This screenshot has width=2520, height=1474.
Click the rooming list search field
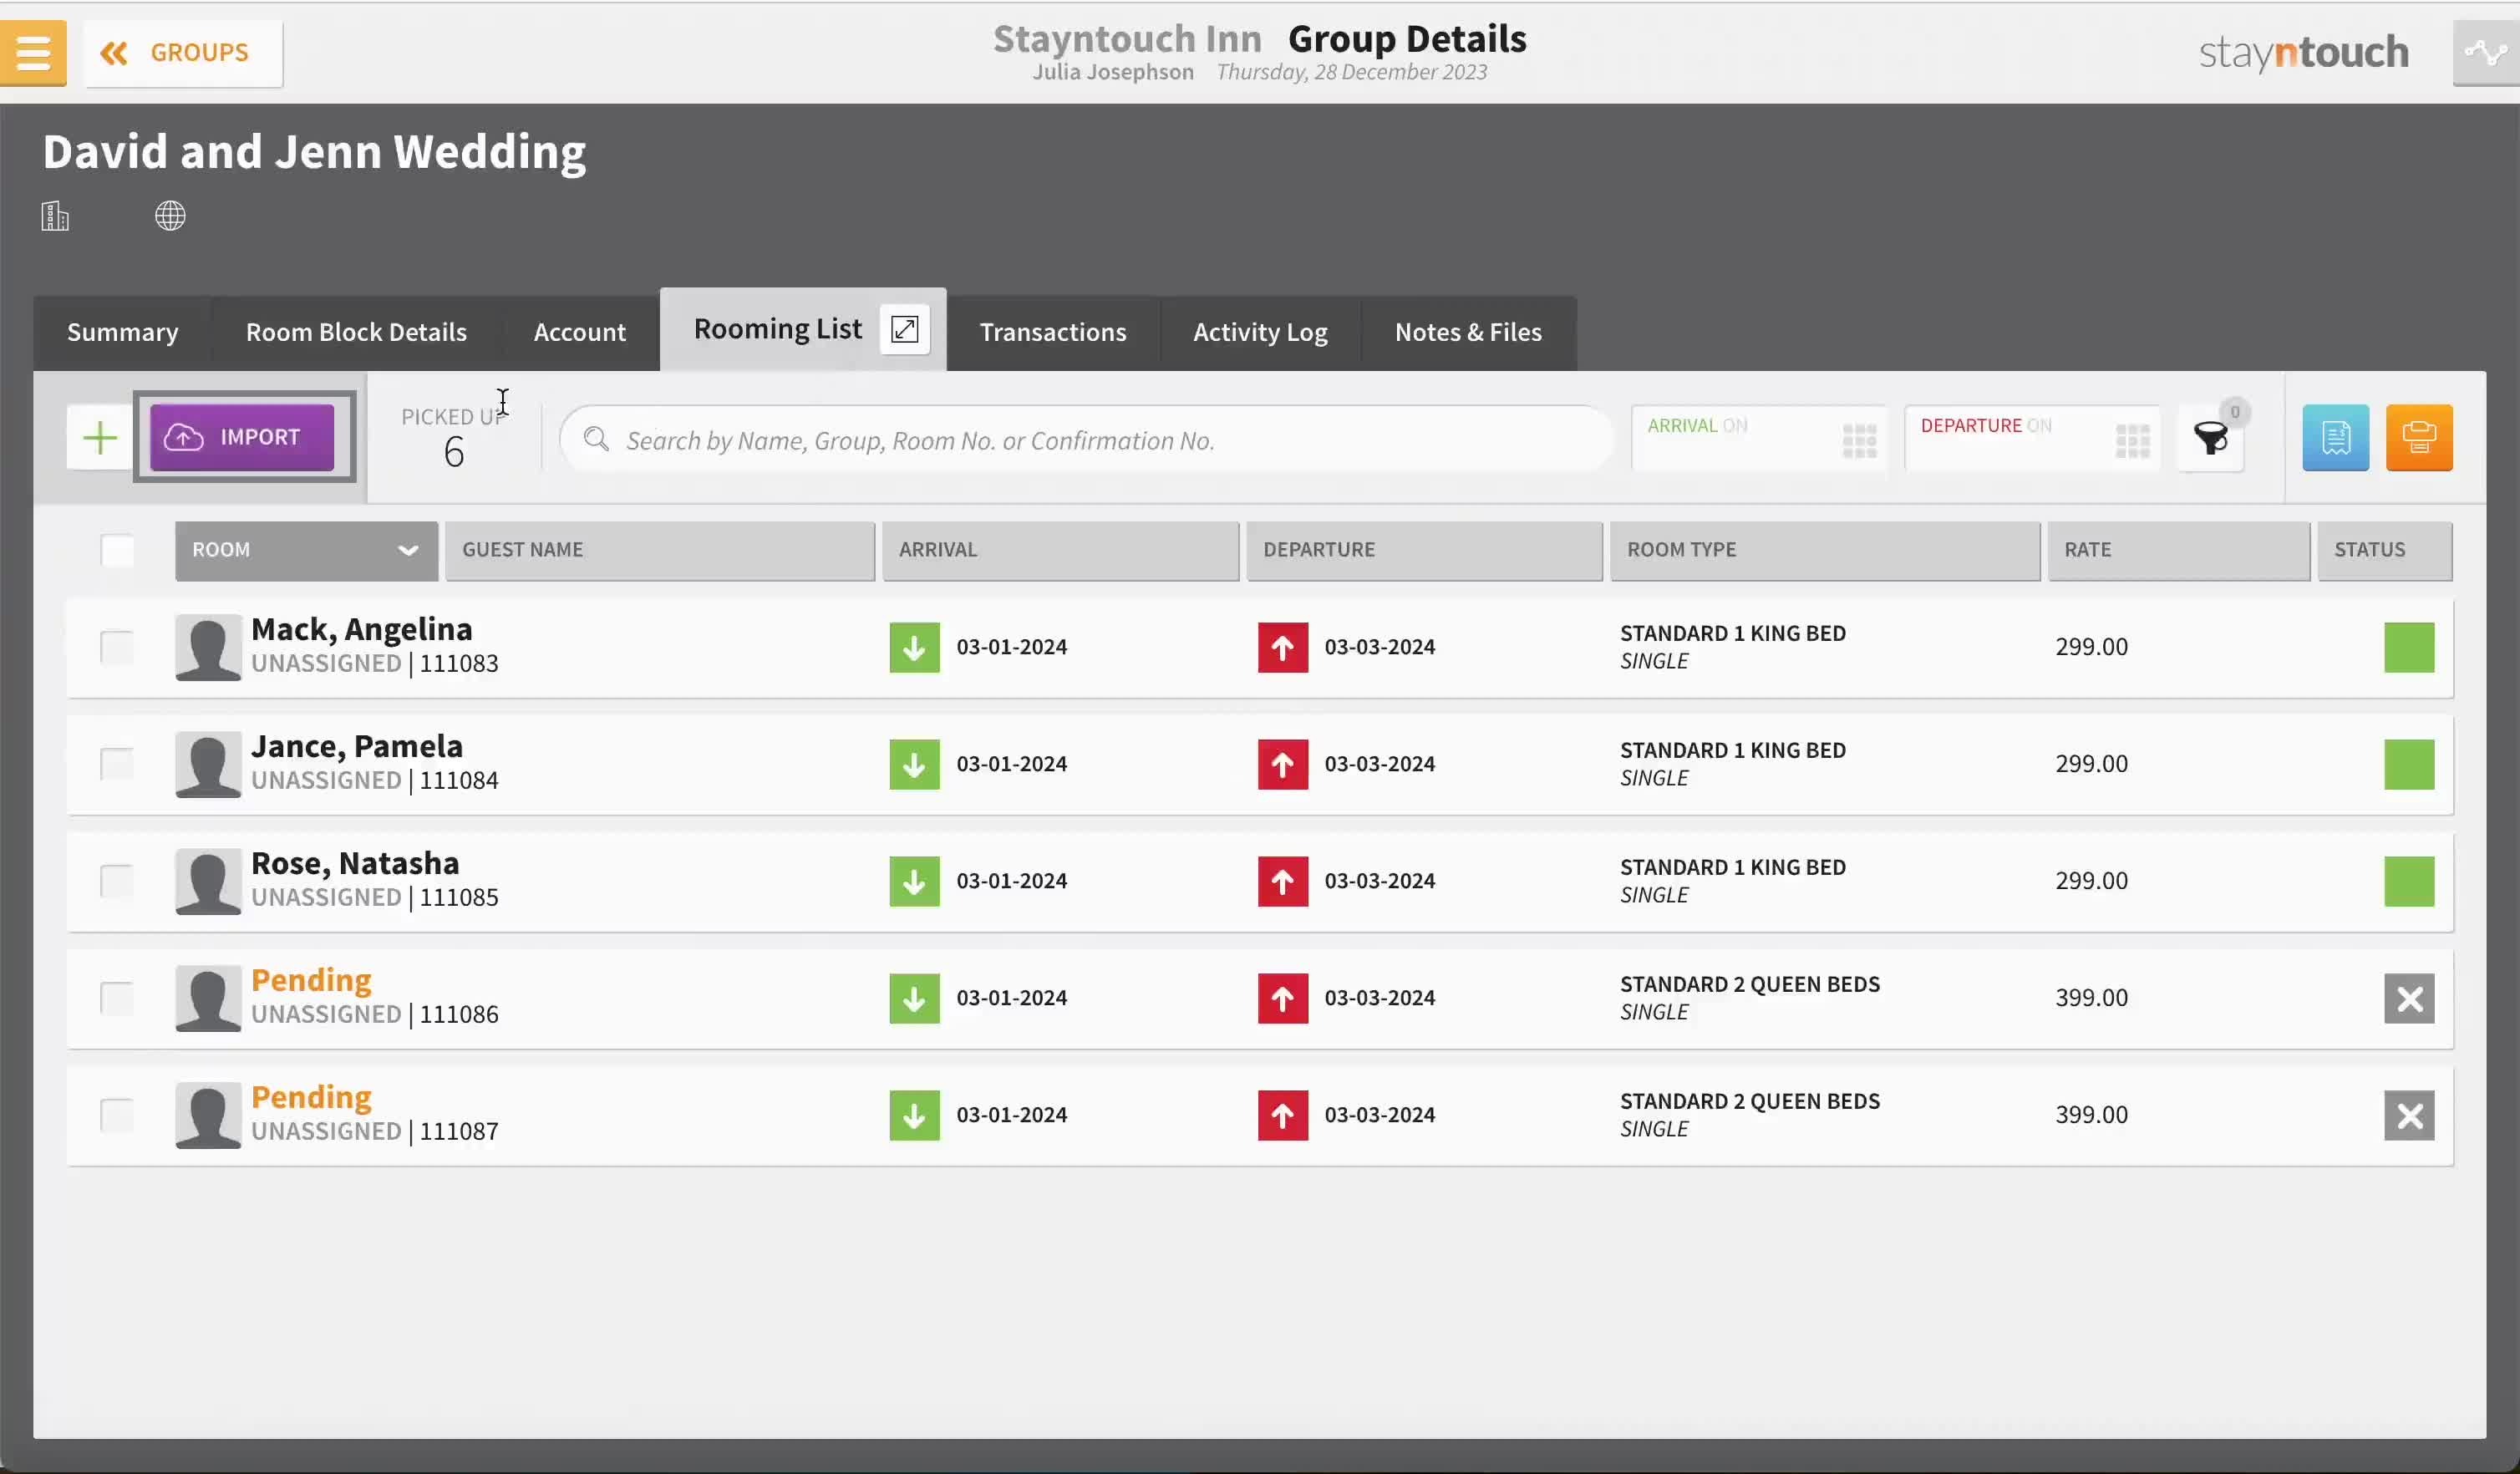point(1086,440)
